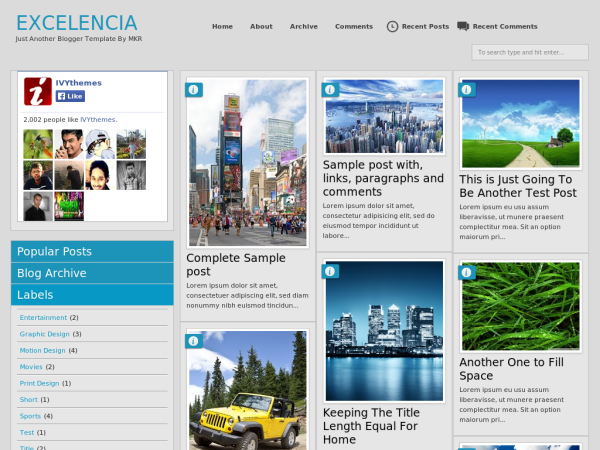
Task: Click the anime cap character fan avatar
Action: pyautogui.click(x=100, y=144)
